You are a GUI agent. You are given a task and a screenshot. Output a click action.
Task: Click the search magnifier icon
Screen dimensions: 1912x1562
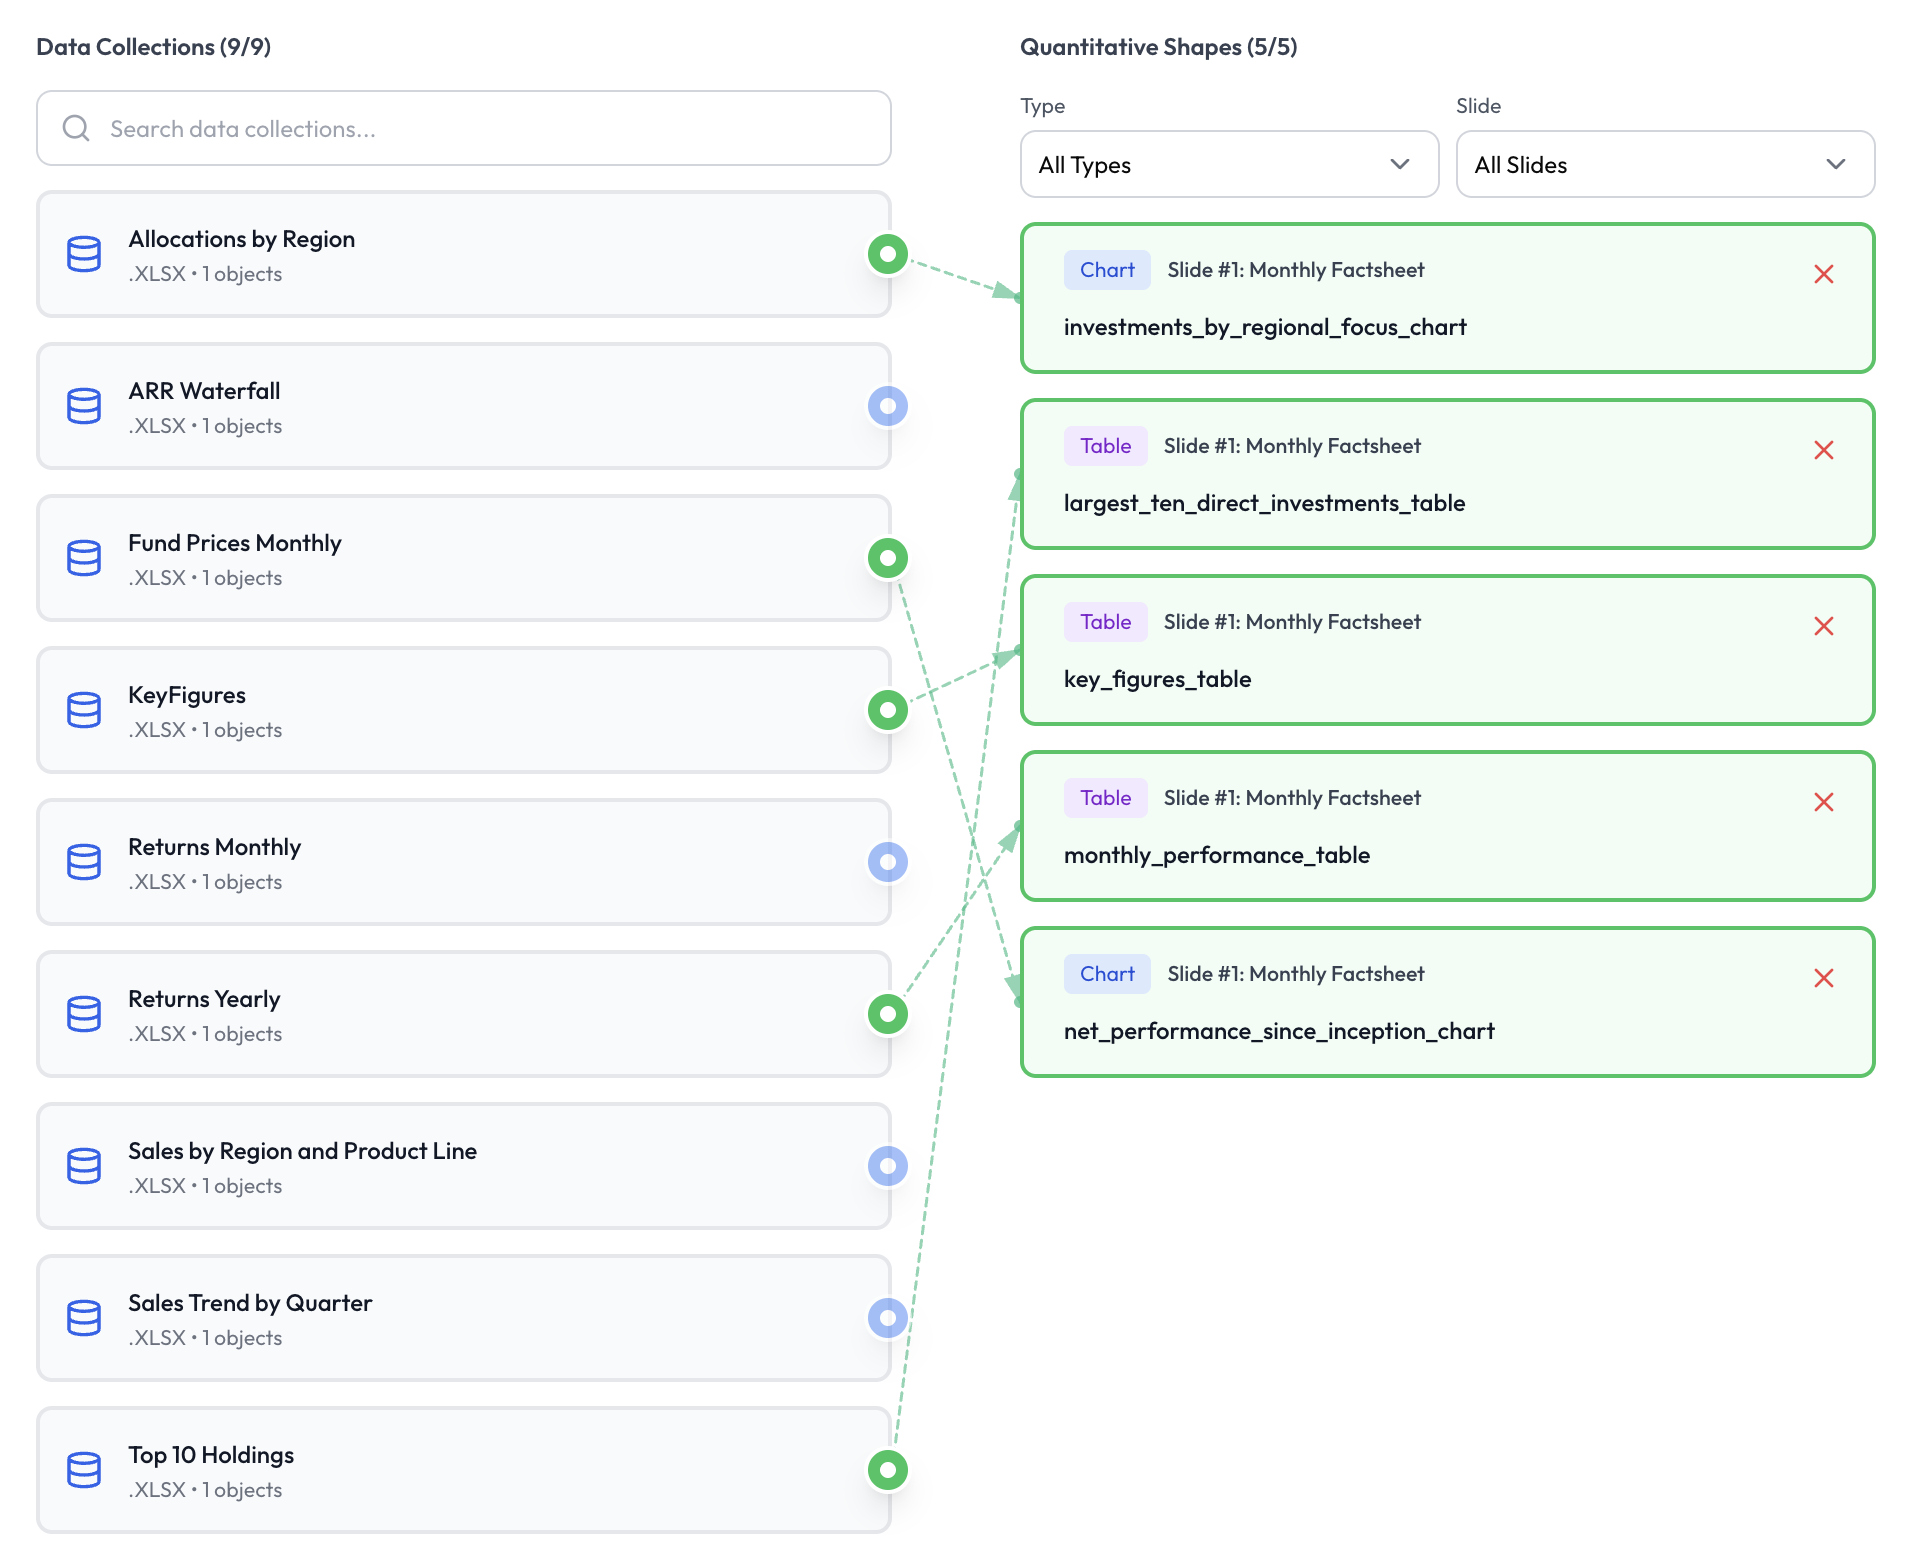76,128
